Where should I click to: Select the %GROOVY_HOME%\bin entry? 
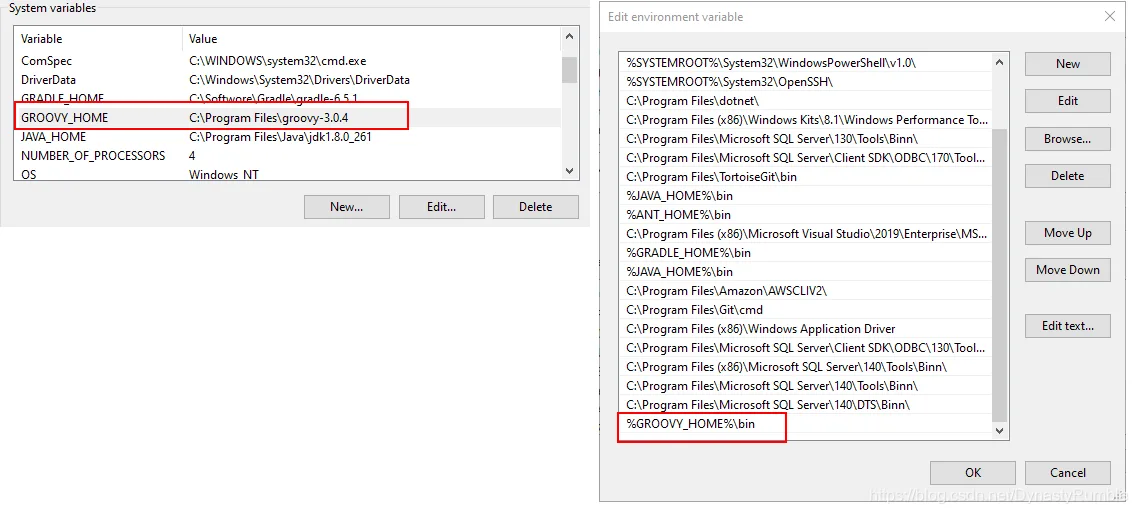pyautogui.click(x=806, y=423)
